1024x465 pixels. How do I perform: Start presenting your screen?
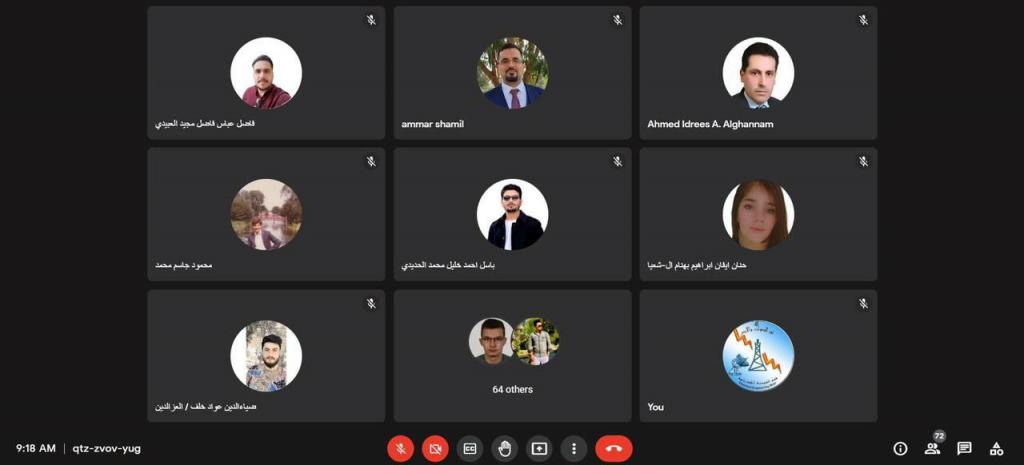(539, 449)
